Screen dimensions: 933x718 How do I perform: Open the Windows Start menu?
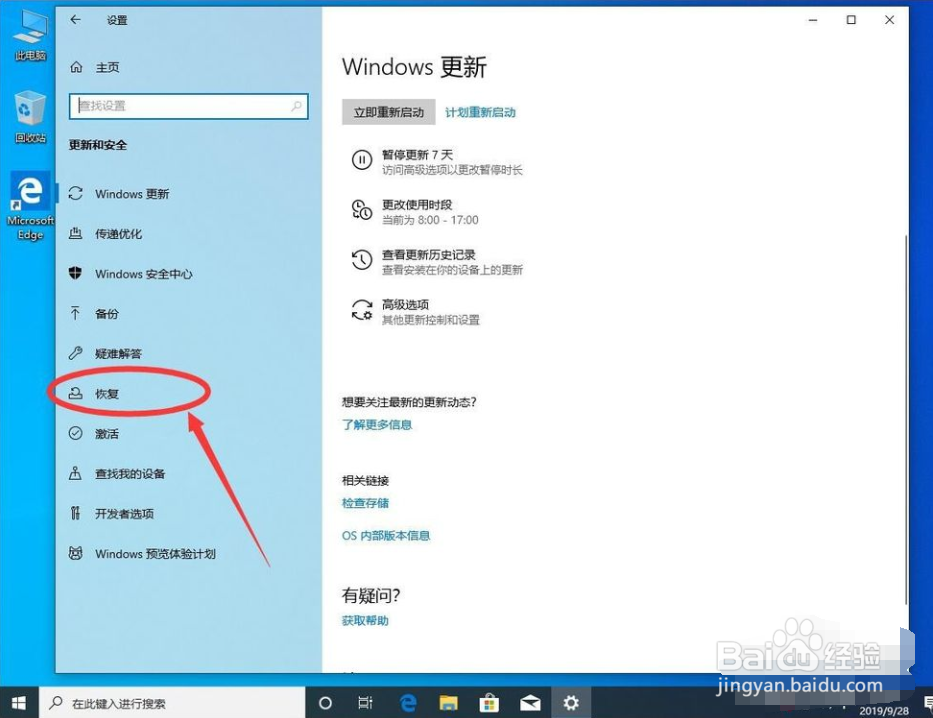[x=19, y=703]
